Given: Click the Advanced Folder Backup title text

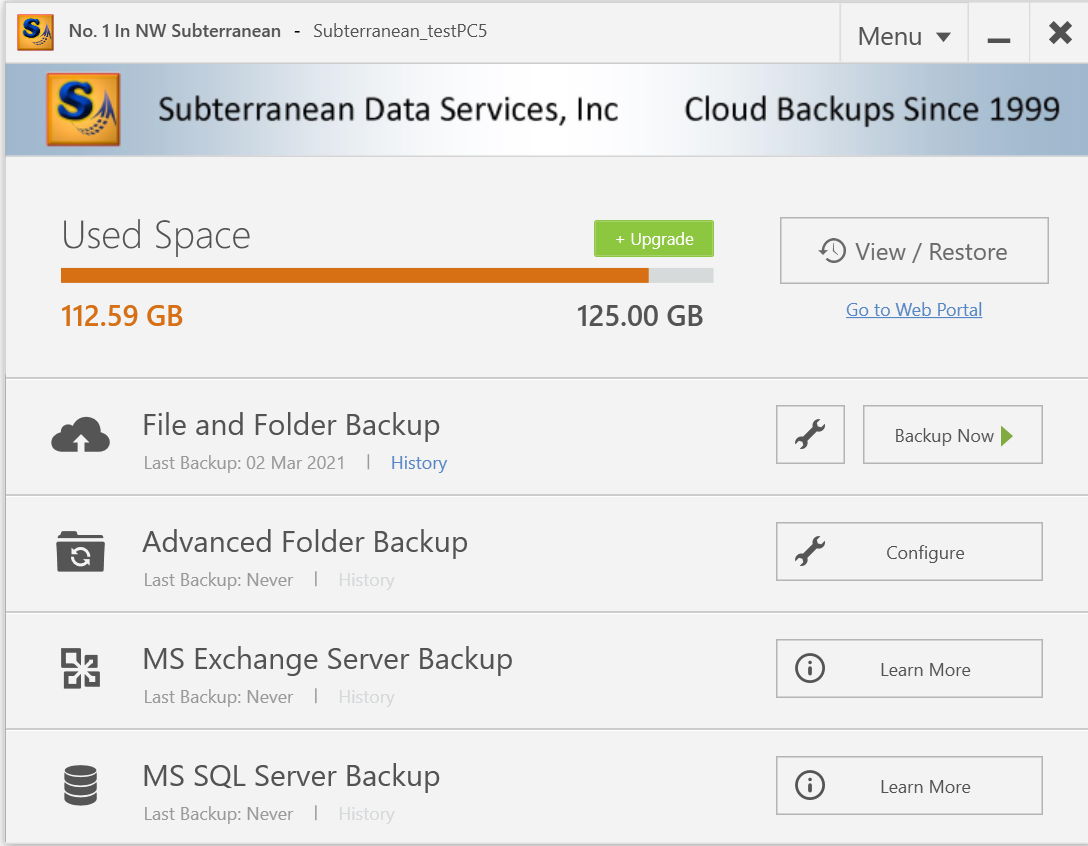Looking at the screenshot, I should pos(305,542).
